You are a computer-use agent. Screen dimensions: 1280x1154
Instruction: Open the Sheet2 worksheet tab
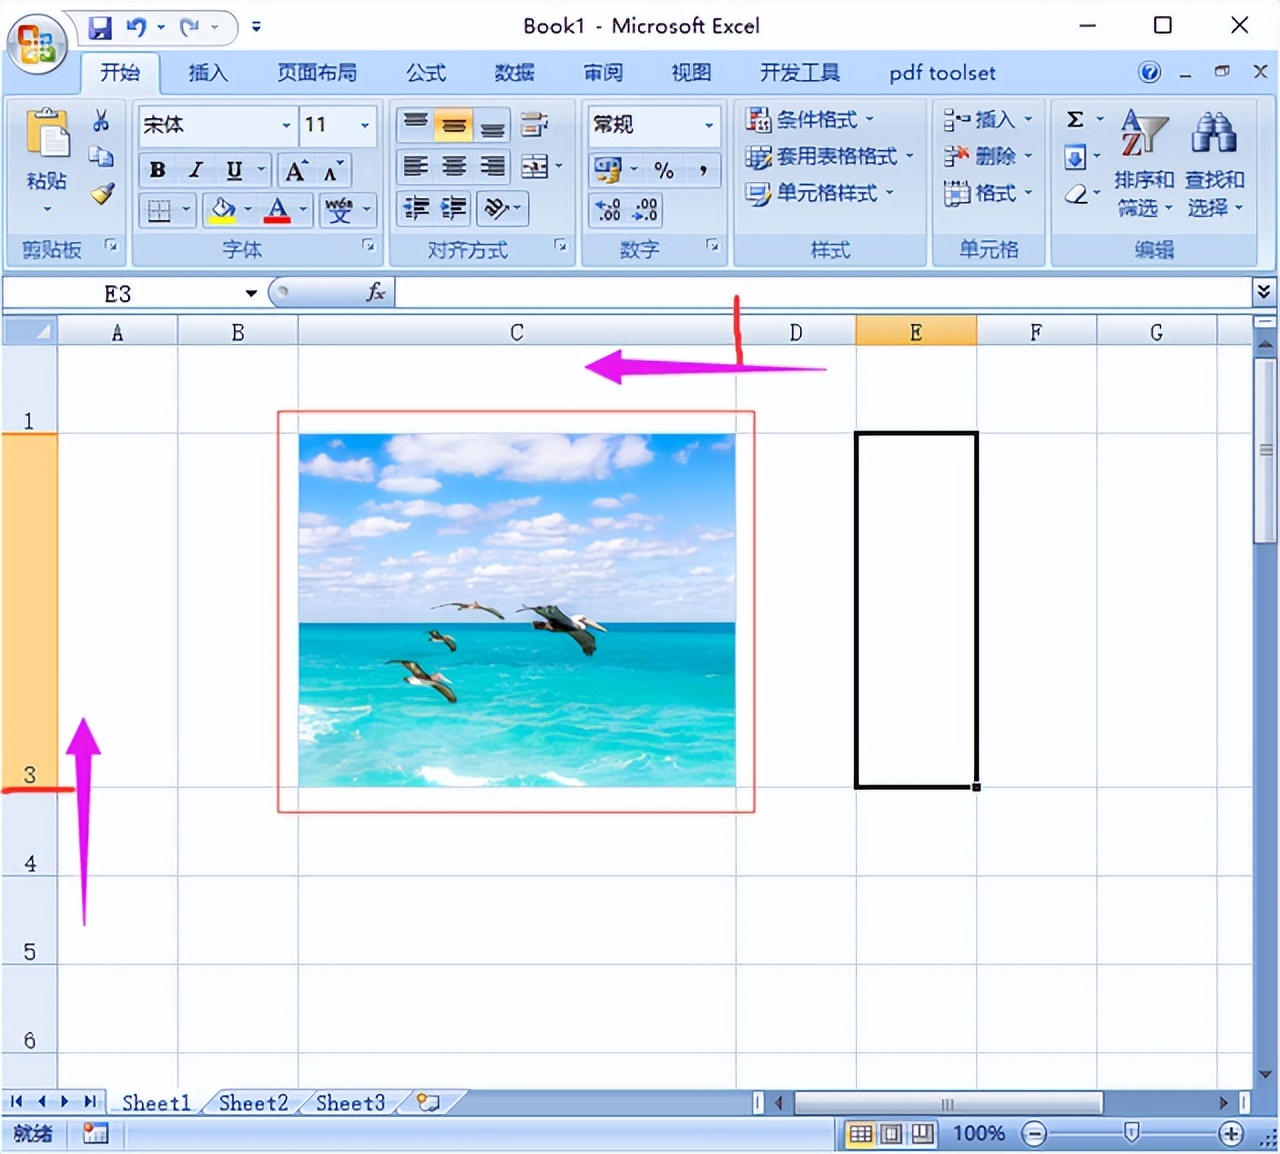click(253, 1102)
